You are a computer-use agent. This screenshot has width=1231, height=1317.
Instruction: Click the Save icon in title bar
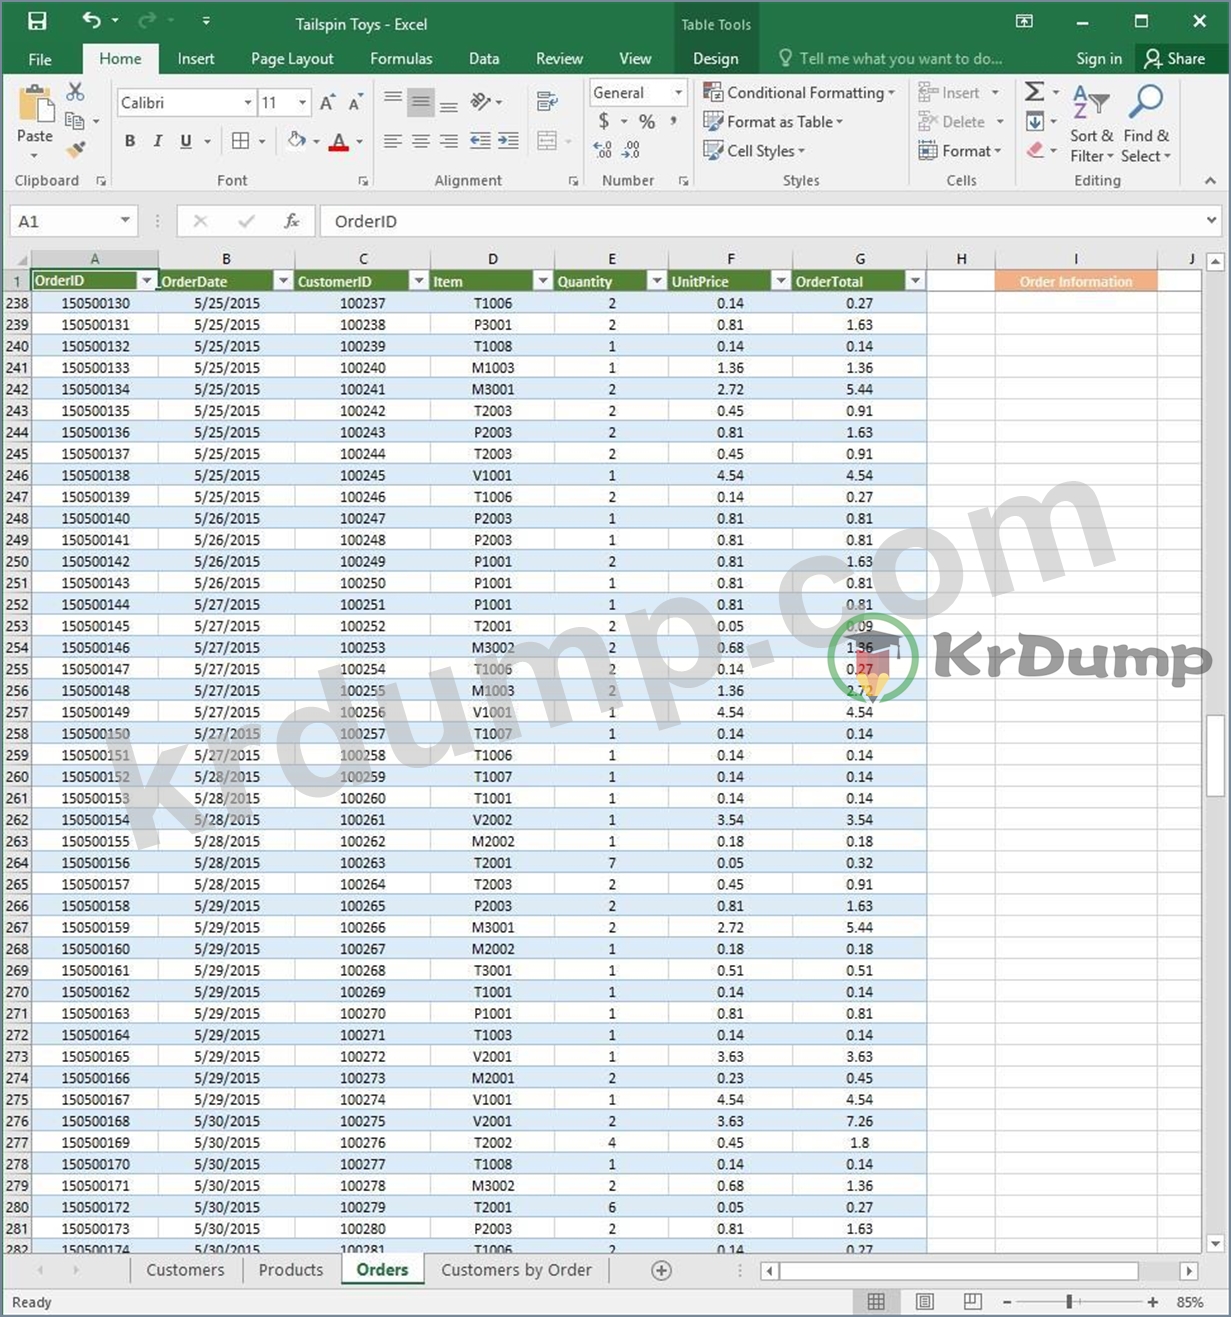pos(37,21)
